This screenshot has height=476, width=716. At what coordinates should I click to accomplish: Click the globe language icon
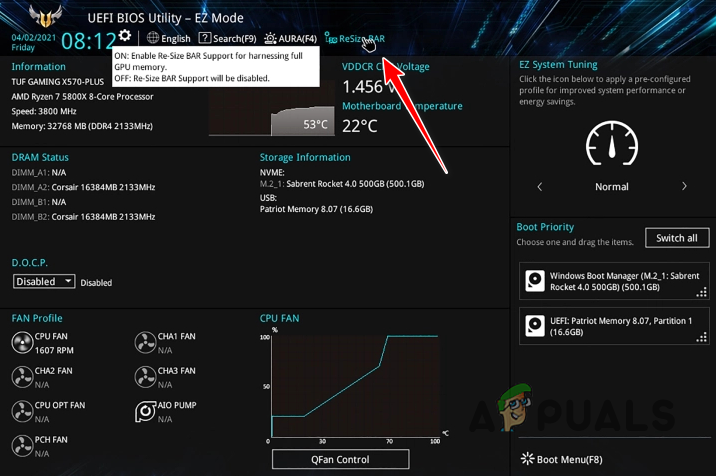pyautogui.click(x=153, y=38)
